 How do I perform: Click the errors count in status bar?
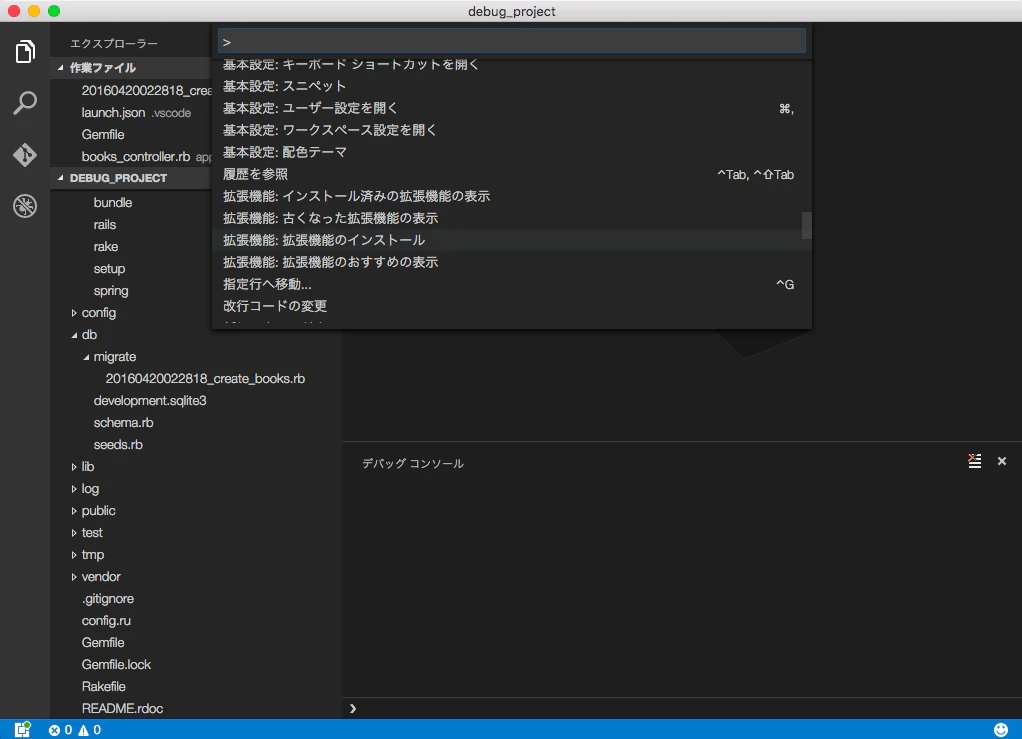click(61, 730)
